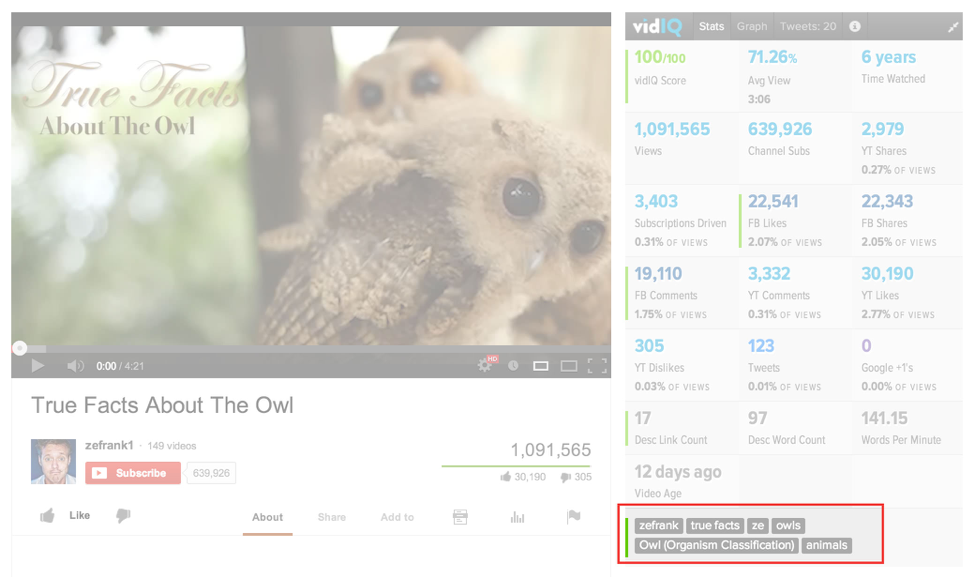The image size is (974, 577).
Task: Switch to the Graph tab in vidIQ
Action: pos(751,26)
